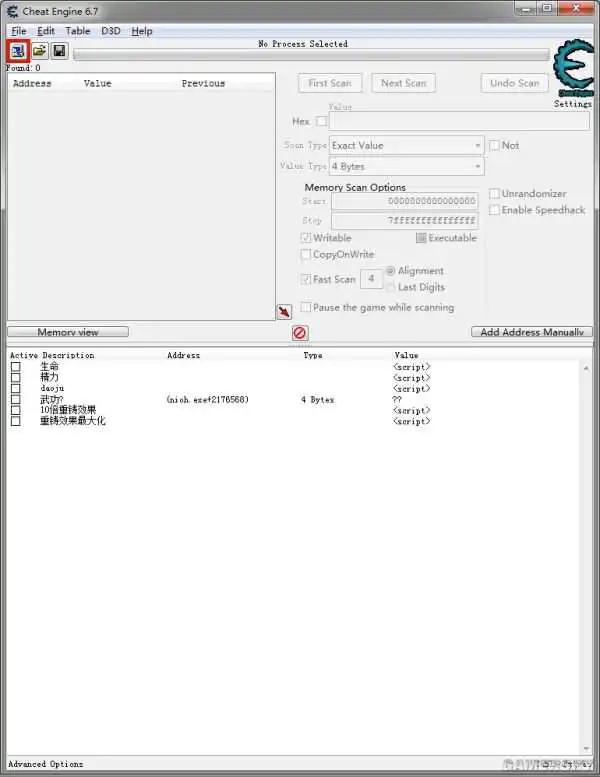Click the scan progress bar
Screen dimensions: 600x777
(x=310, y=55)
